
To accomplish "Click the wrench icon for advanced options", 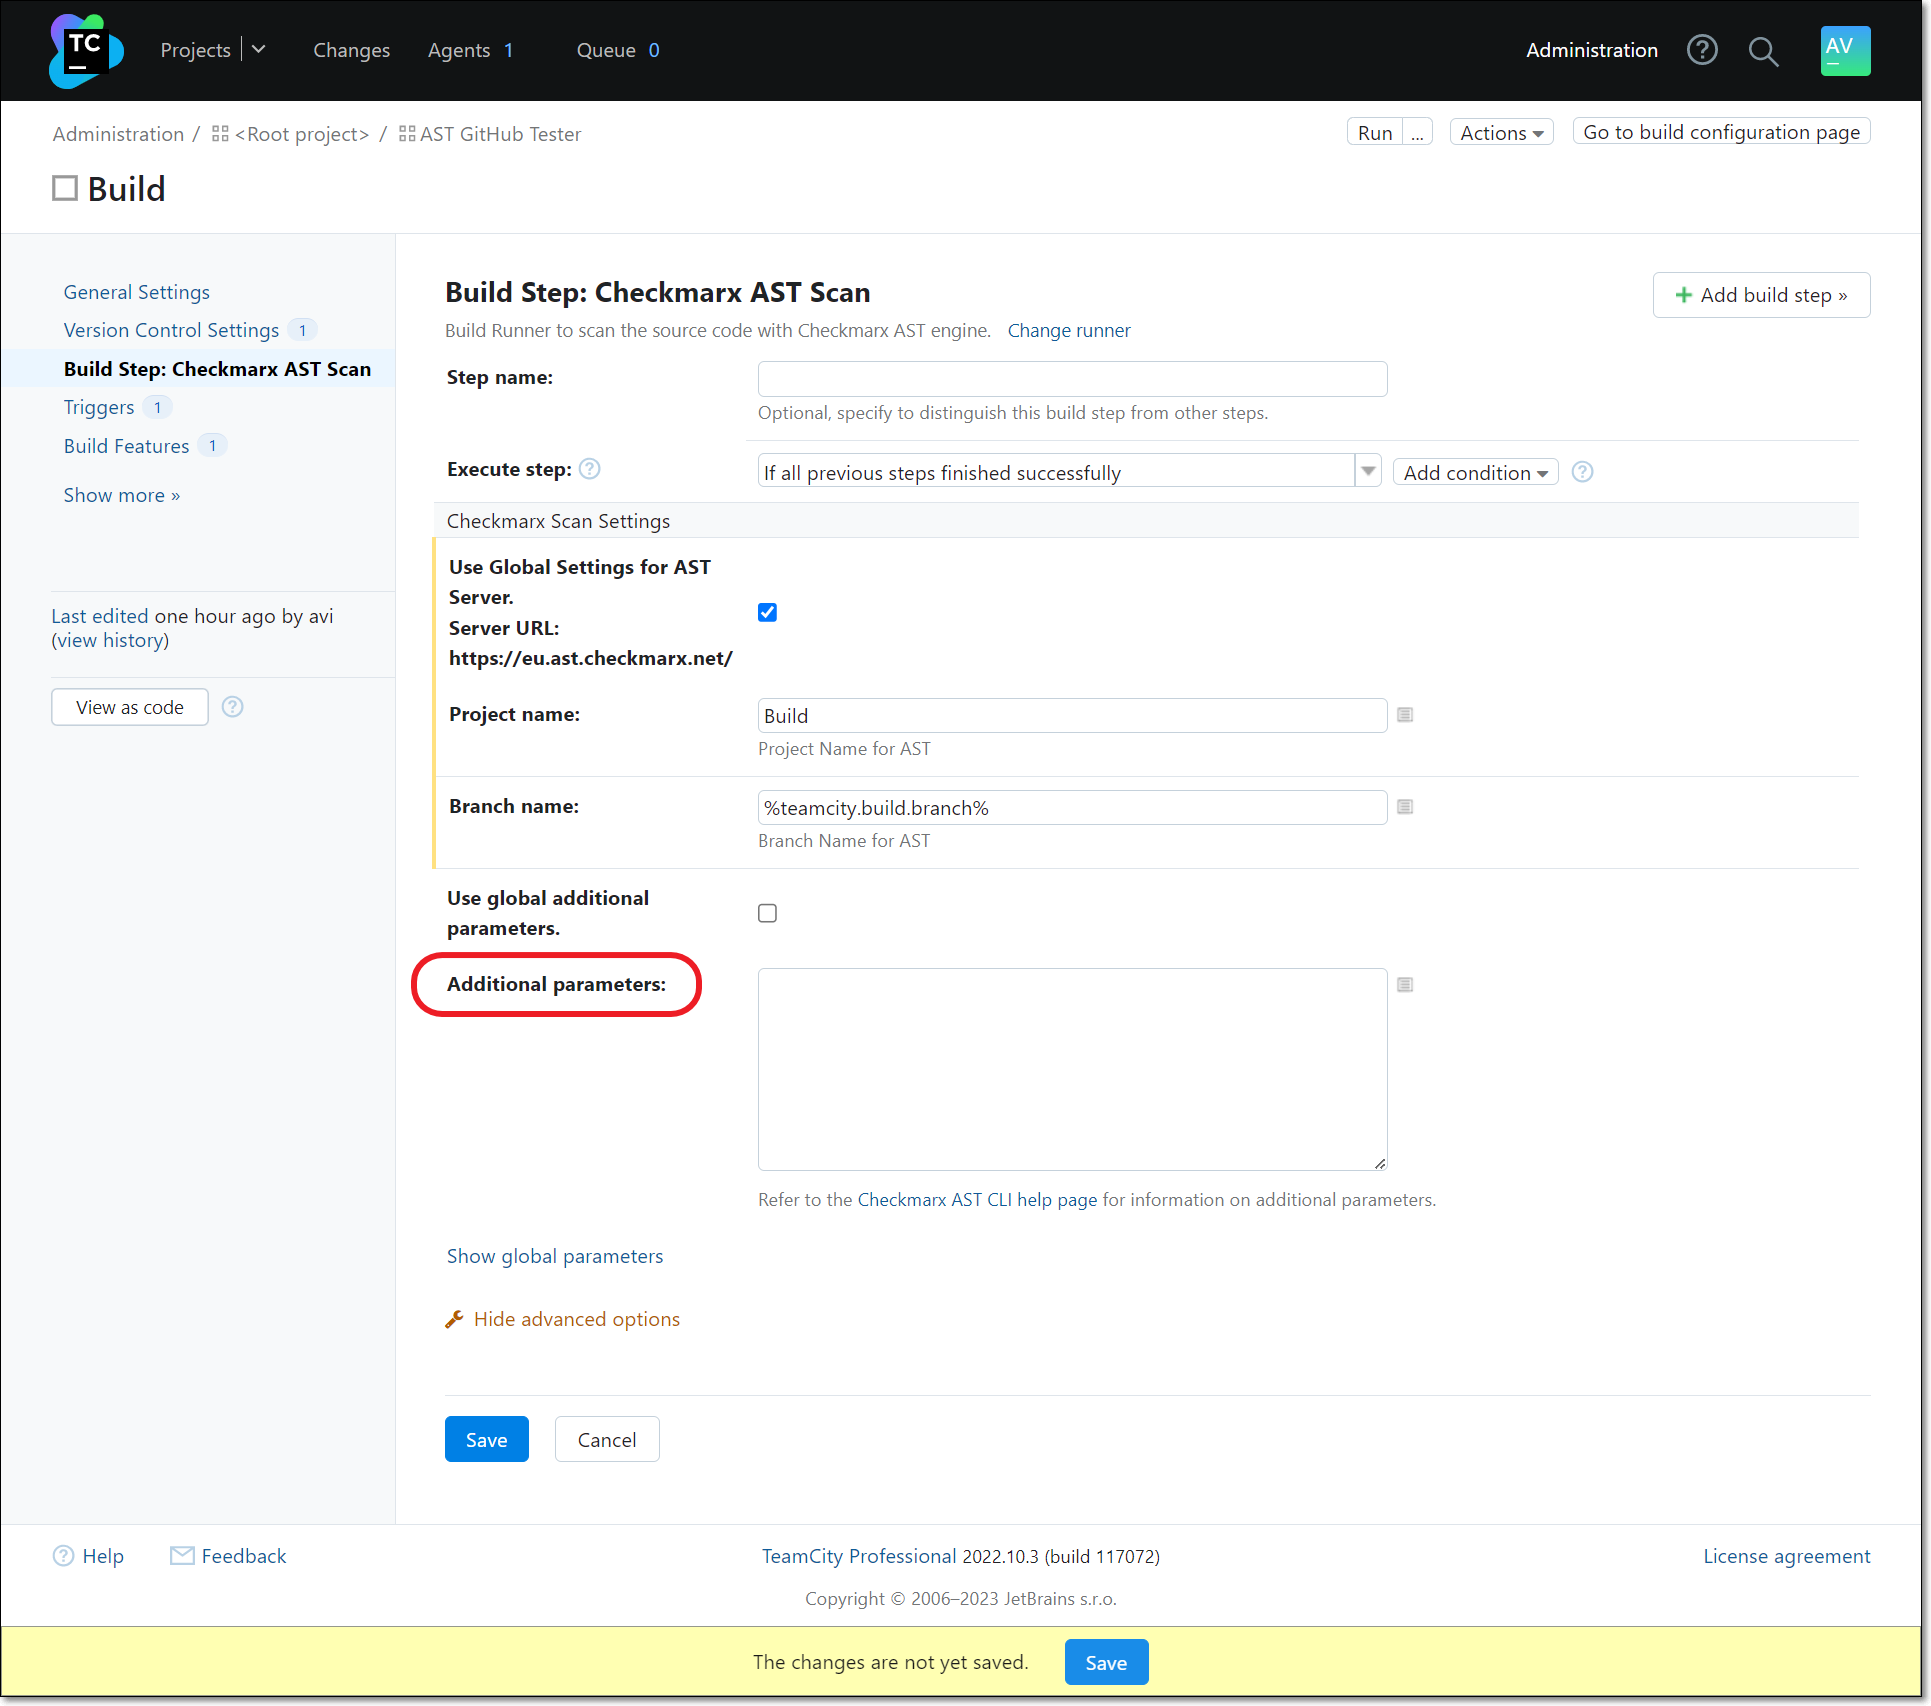I will (x=454, y=1320).
